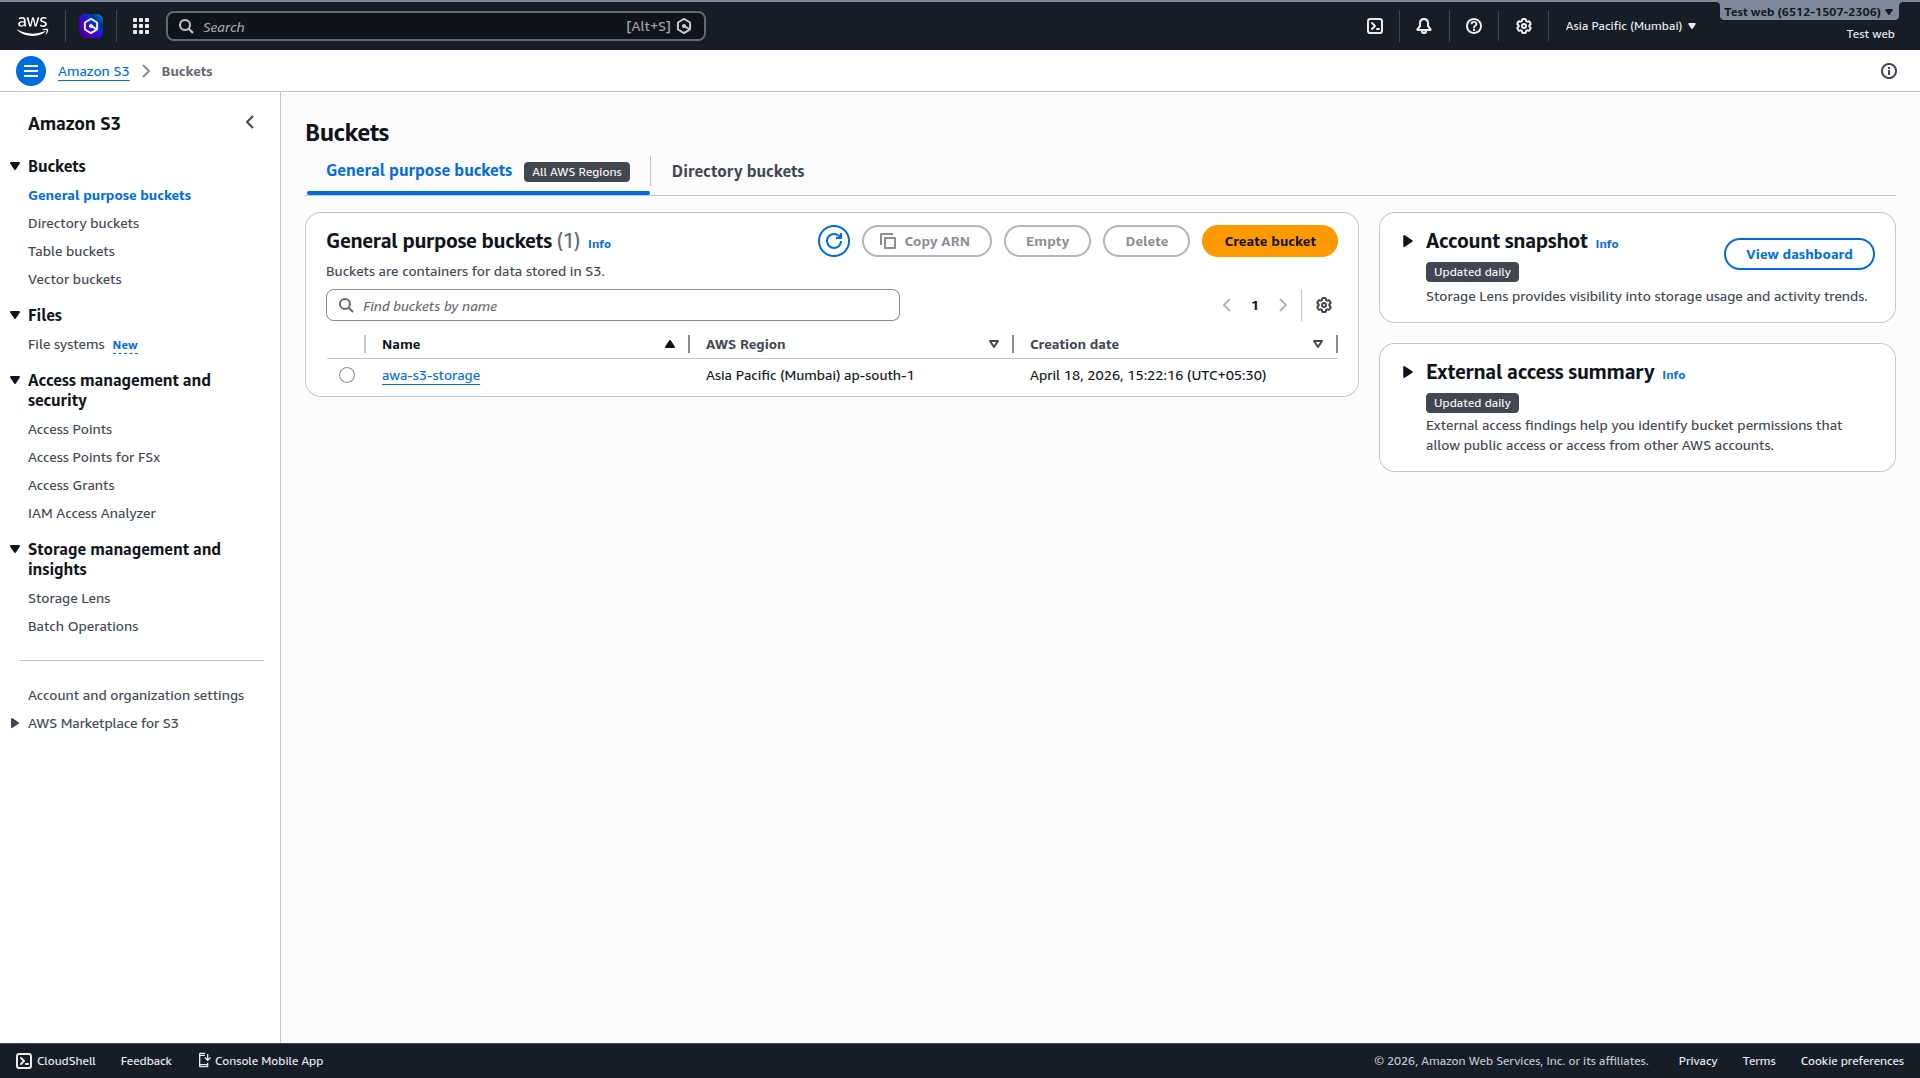Expand the External access summary panel
This screenshot has width=1920, height=1078.
(1407, 372)
